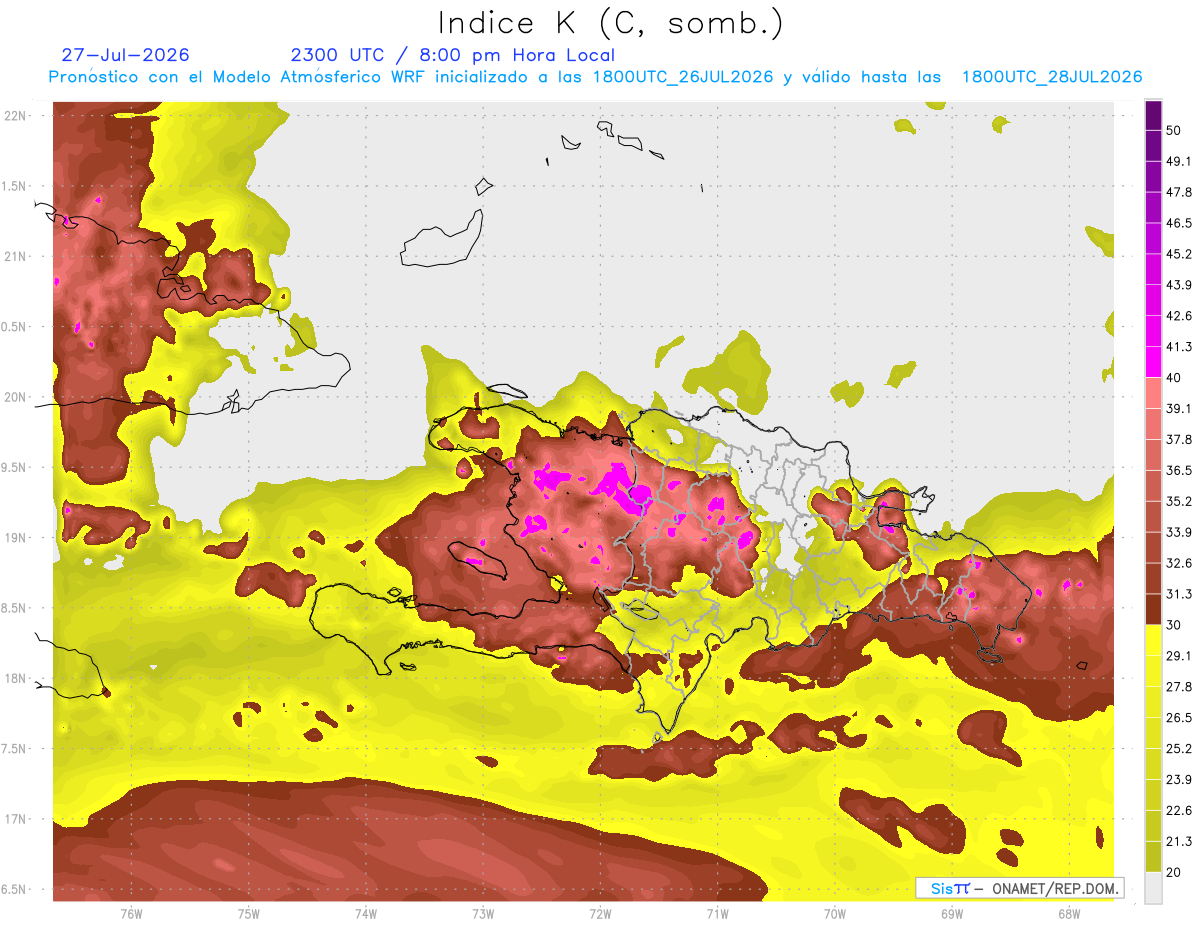Pick the gray swatch below 20 on scale

(x=1153, y=888)
